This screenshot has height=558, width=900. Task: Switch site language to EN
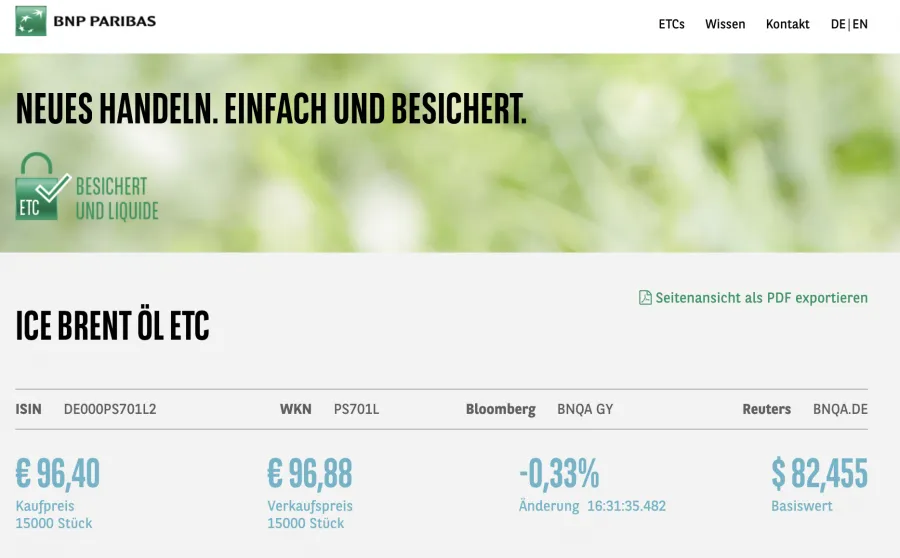pos(860,24)
